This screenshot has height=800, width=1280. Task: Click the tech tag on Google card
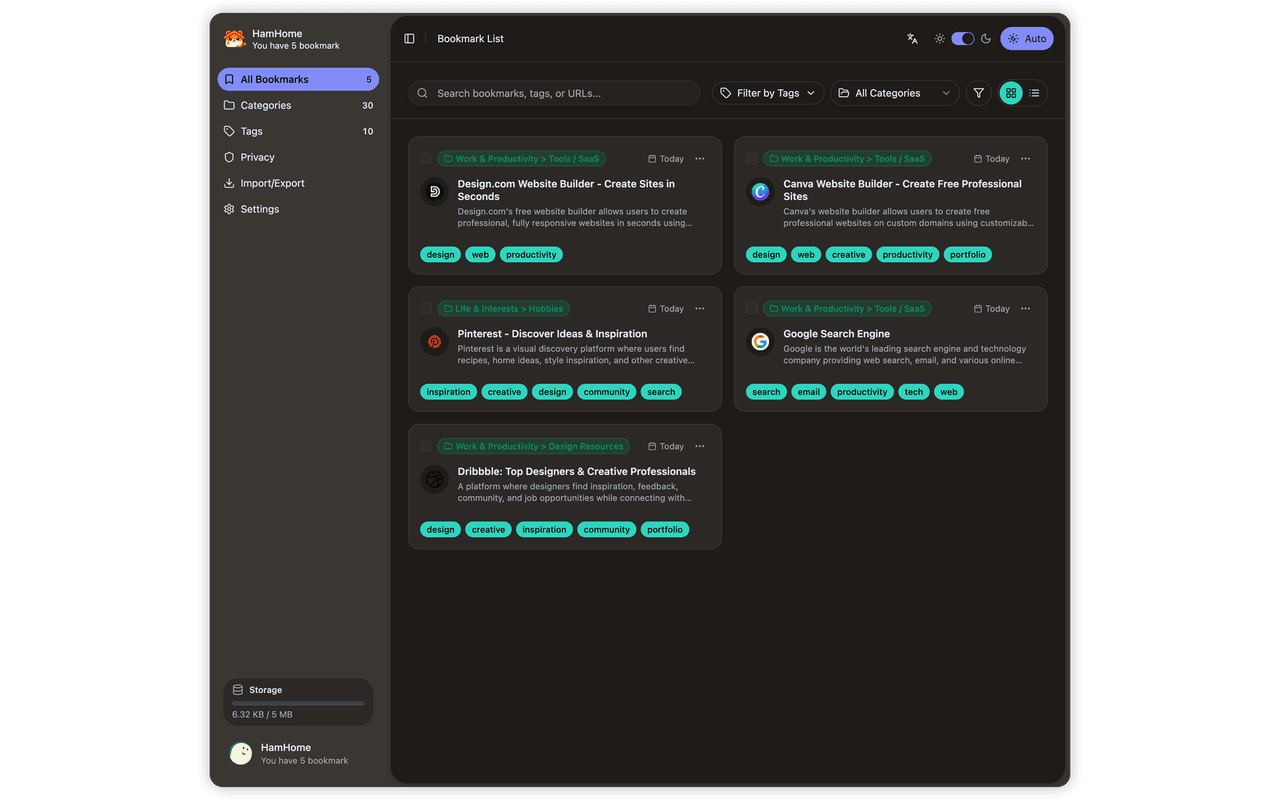tap(914, 392)
